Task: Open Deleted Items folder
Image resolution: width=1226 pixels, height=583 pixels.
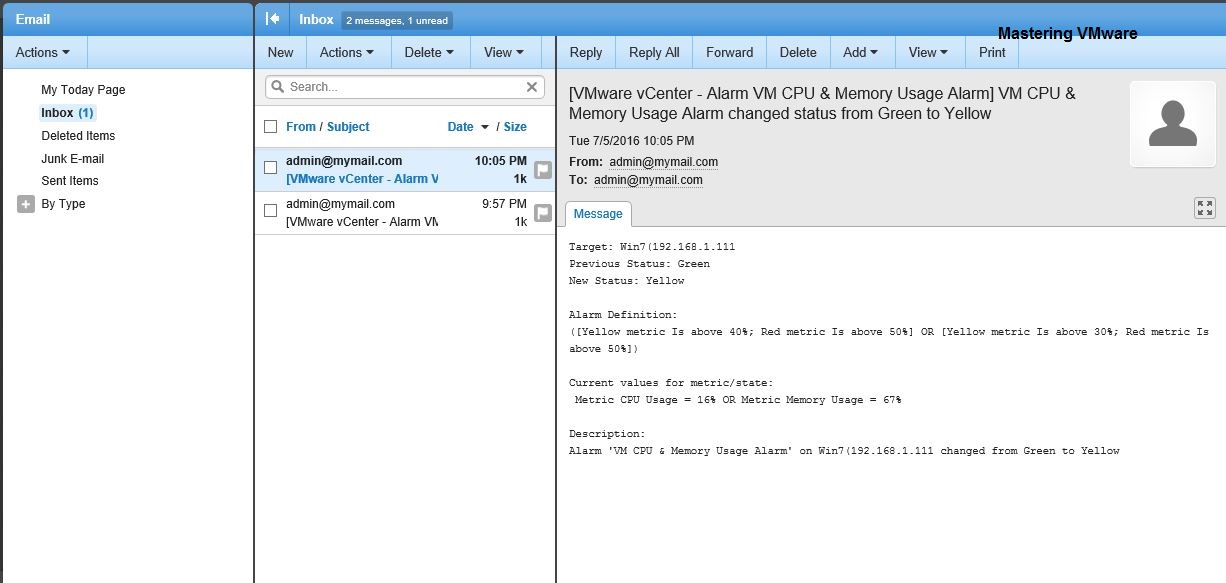Action: pos(78,136)
